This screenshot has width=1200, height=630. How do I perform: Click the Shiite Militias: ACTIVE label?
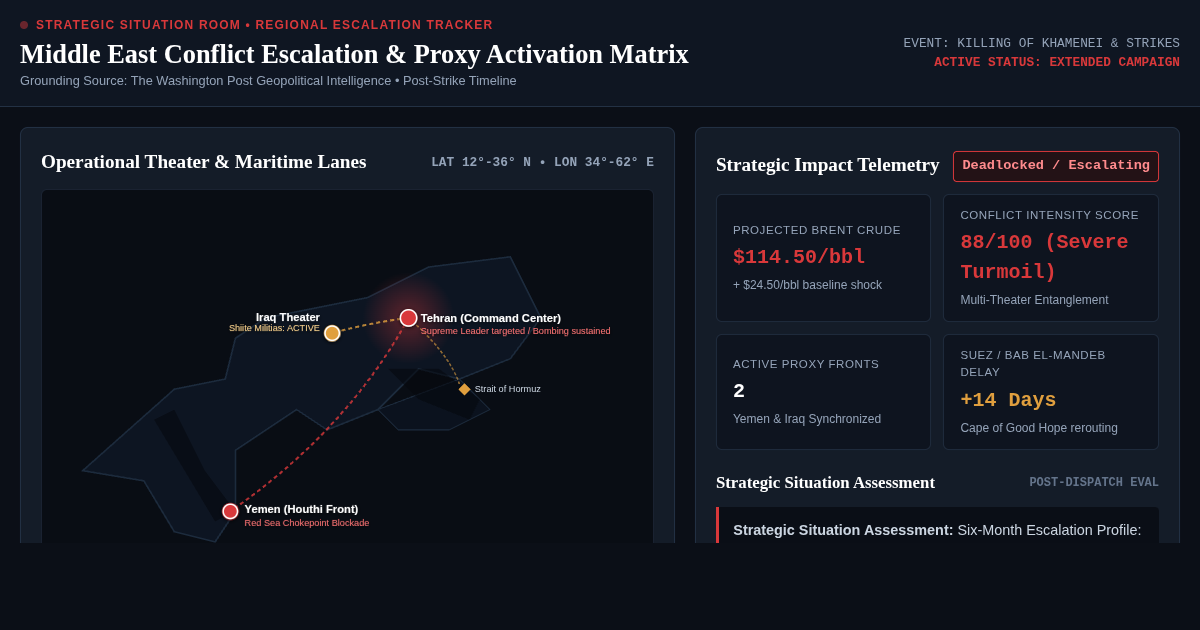click(x=274, y=328)
